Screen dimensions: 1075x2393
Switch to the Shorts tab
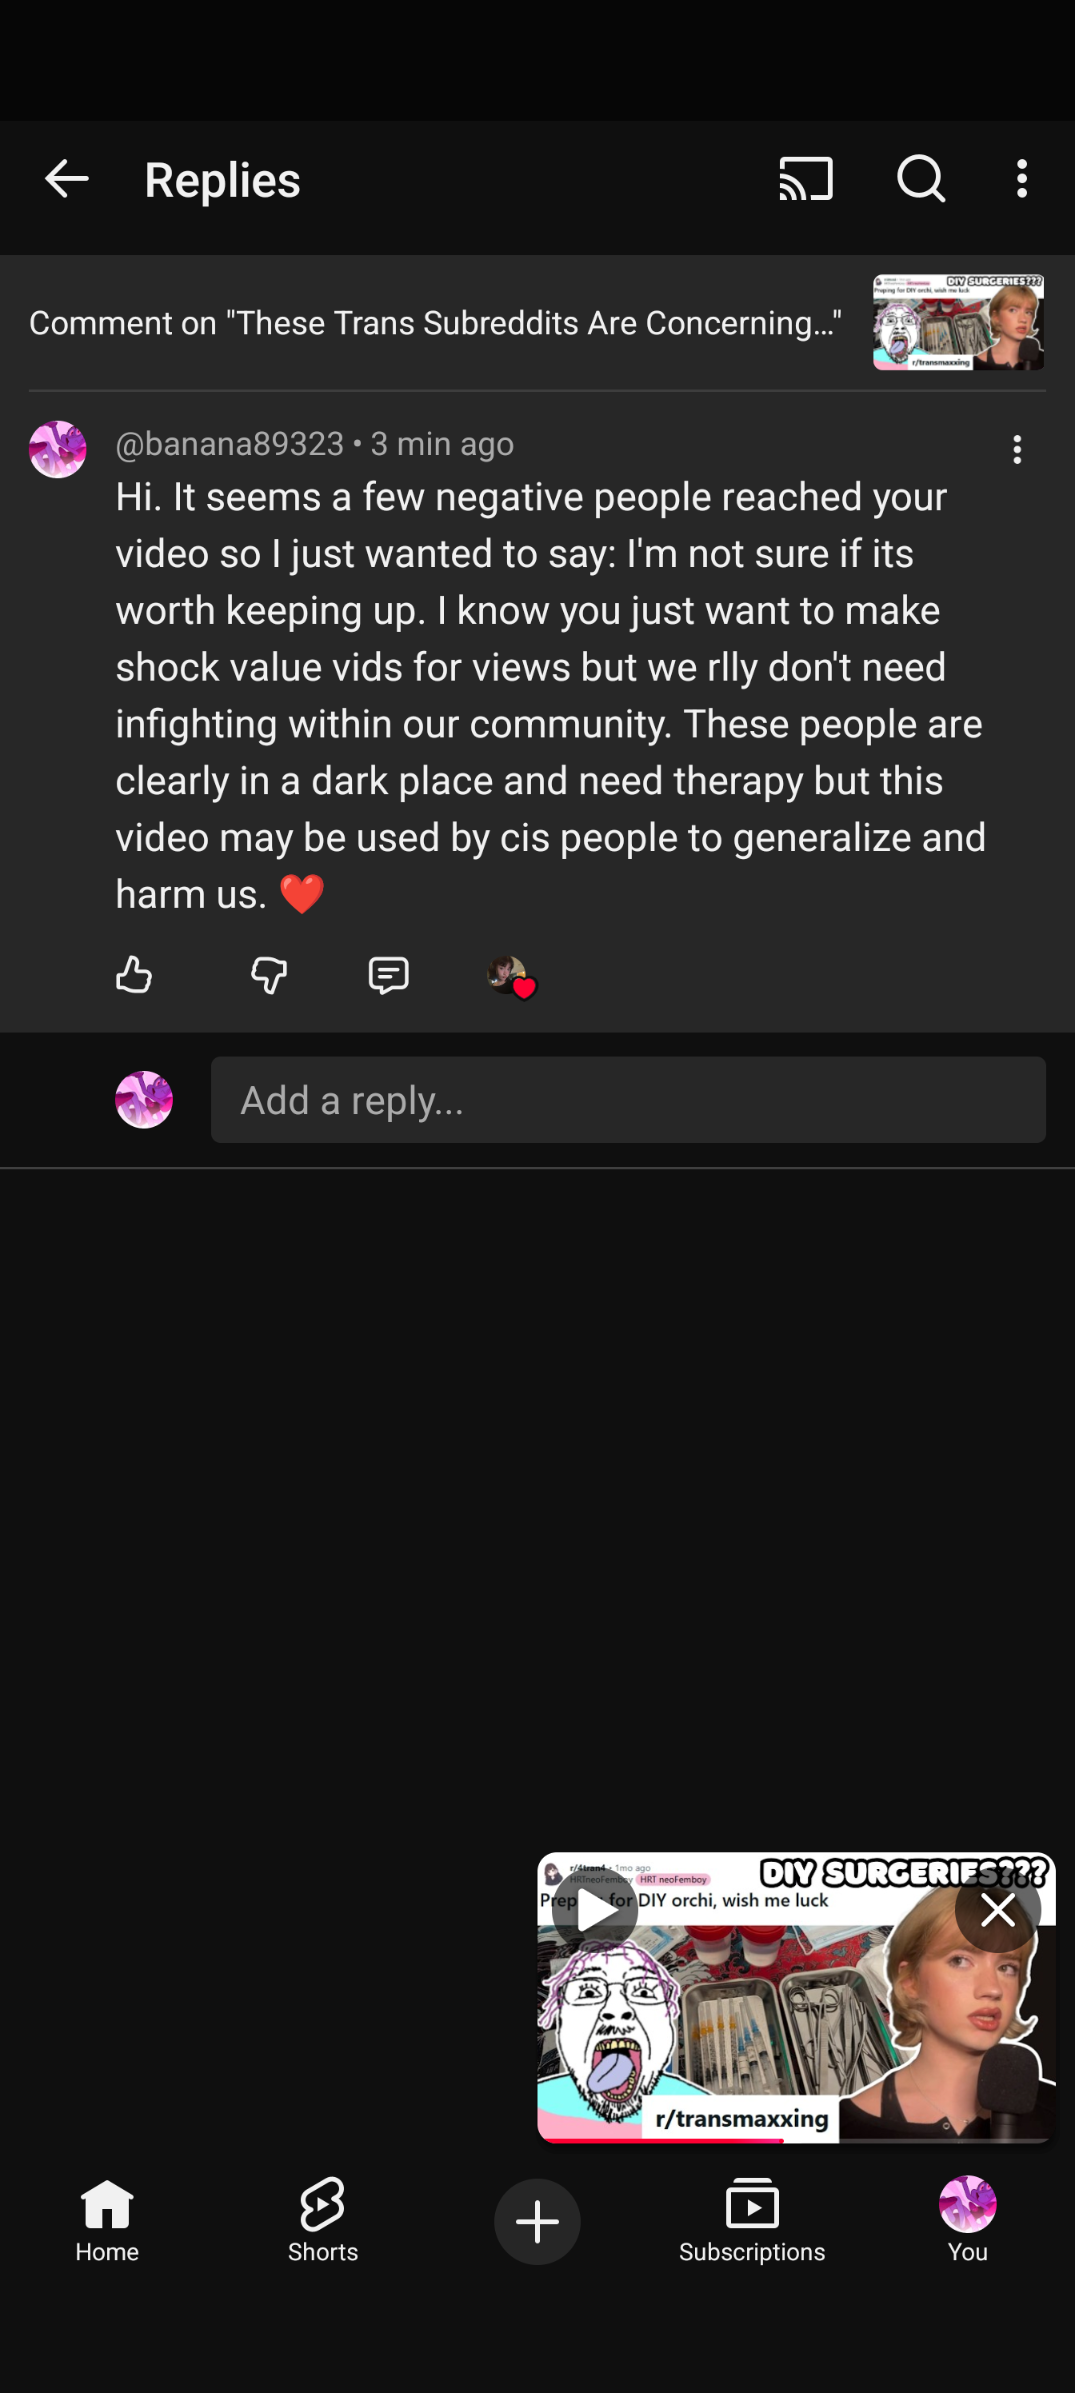click(x=323, y=2221)
